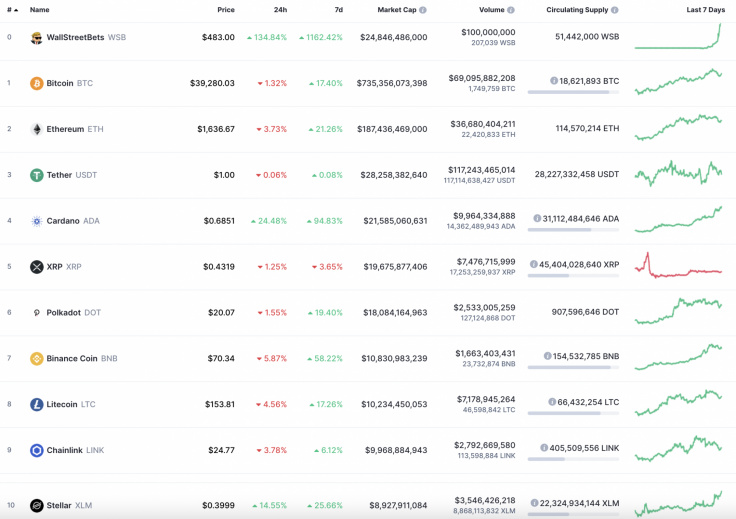
Task: Open the Tether 7-day sparkline chart
Action: click(678, 173)
